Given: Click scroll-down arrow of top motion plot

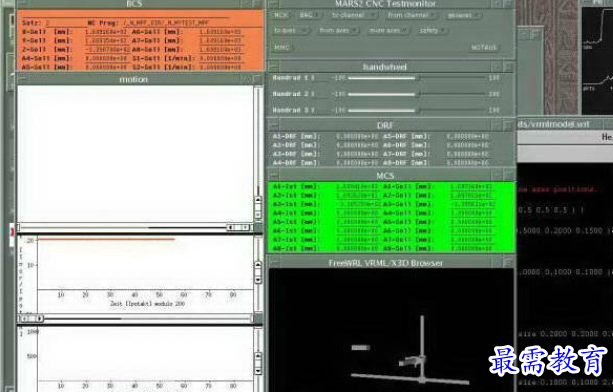Looking at the screenshot, I should pos(258,215).
